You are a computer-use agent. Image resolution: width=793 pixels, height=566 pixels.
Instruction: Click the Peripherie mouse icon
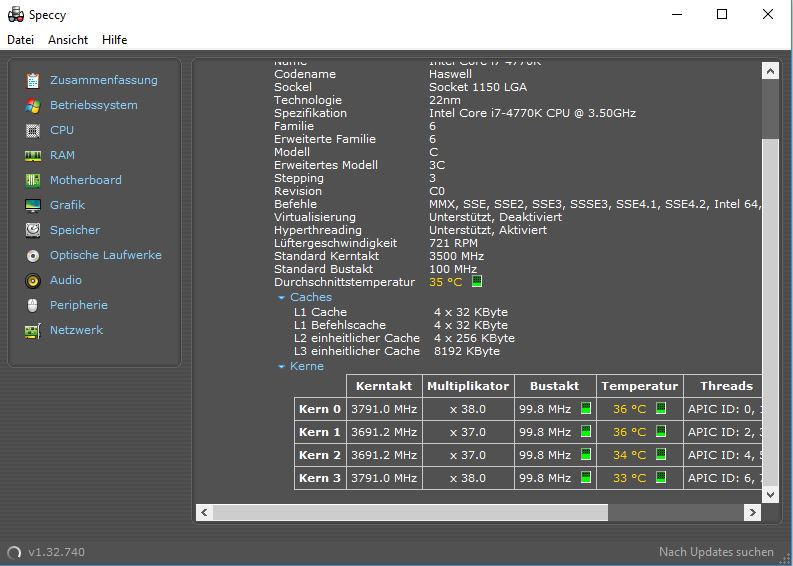pyautogui.click(x=33, y=305)
